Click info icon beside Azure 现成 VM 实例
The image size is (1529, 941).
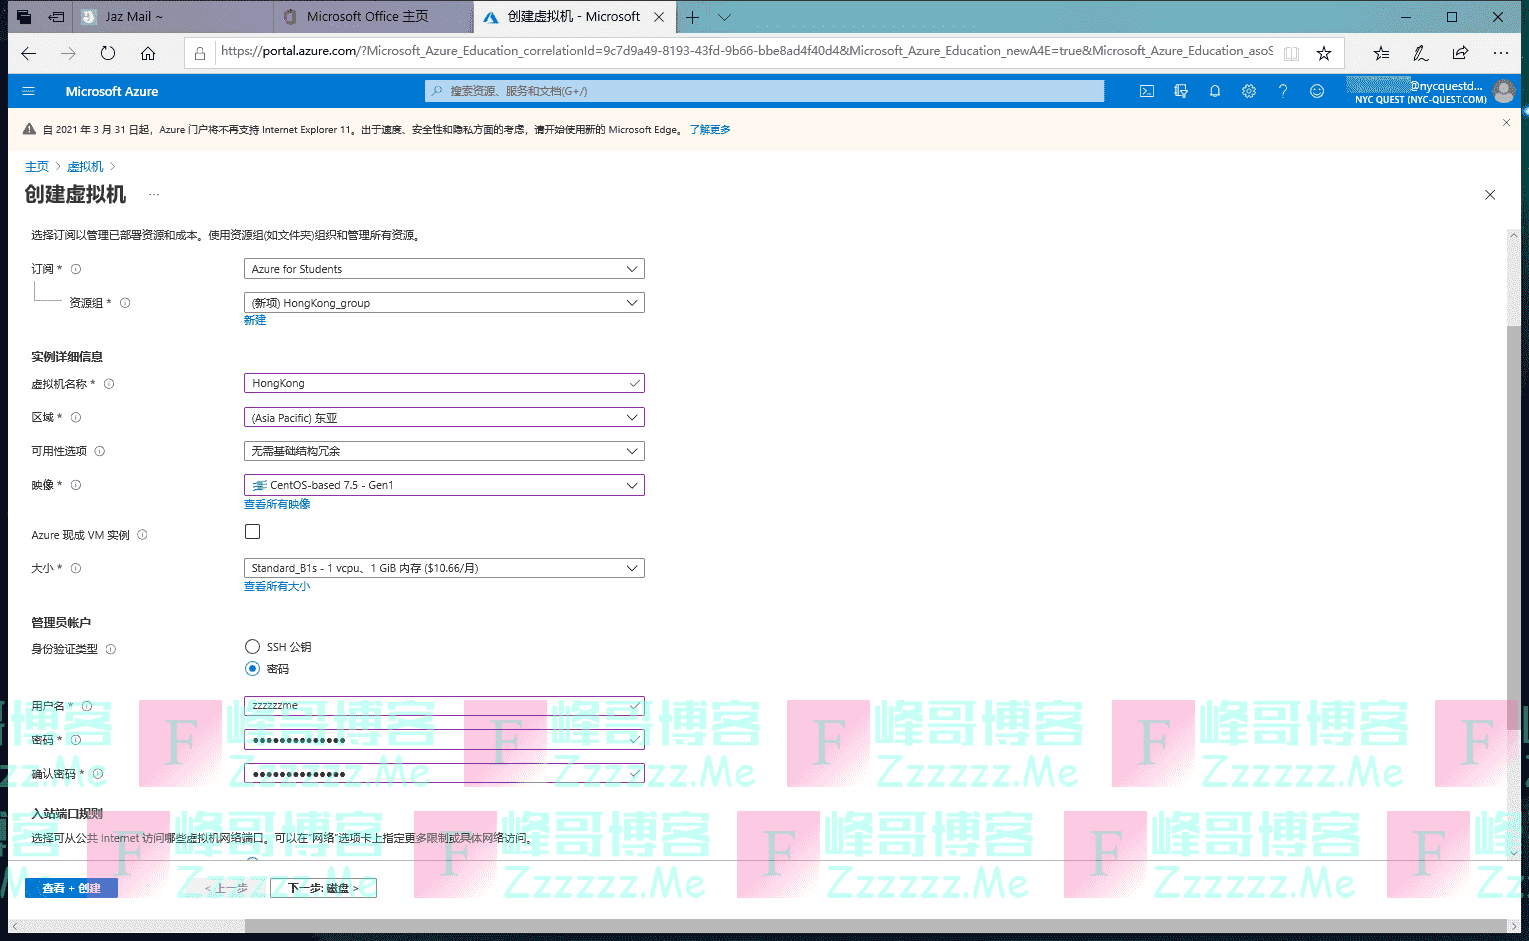click(x=142, y=535)
